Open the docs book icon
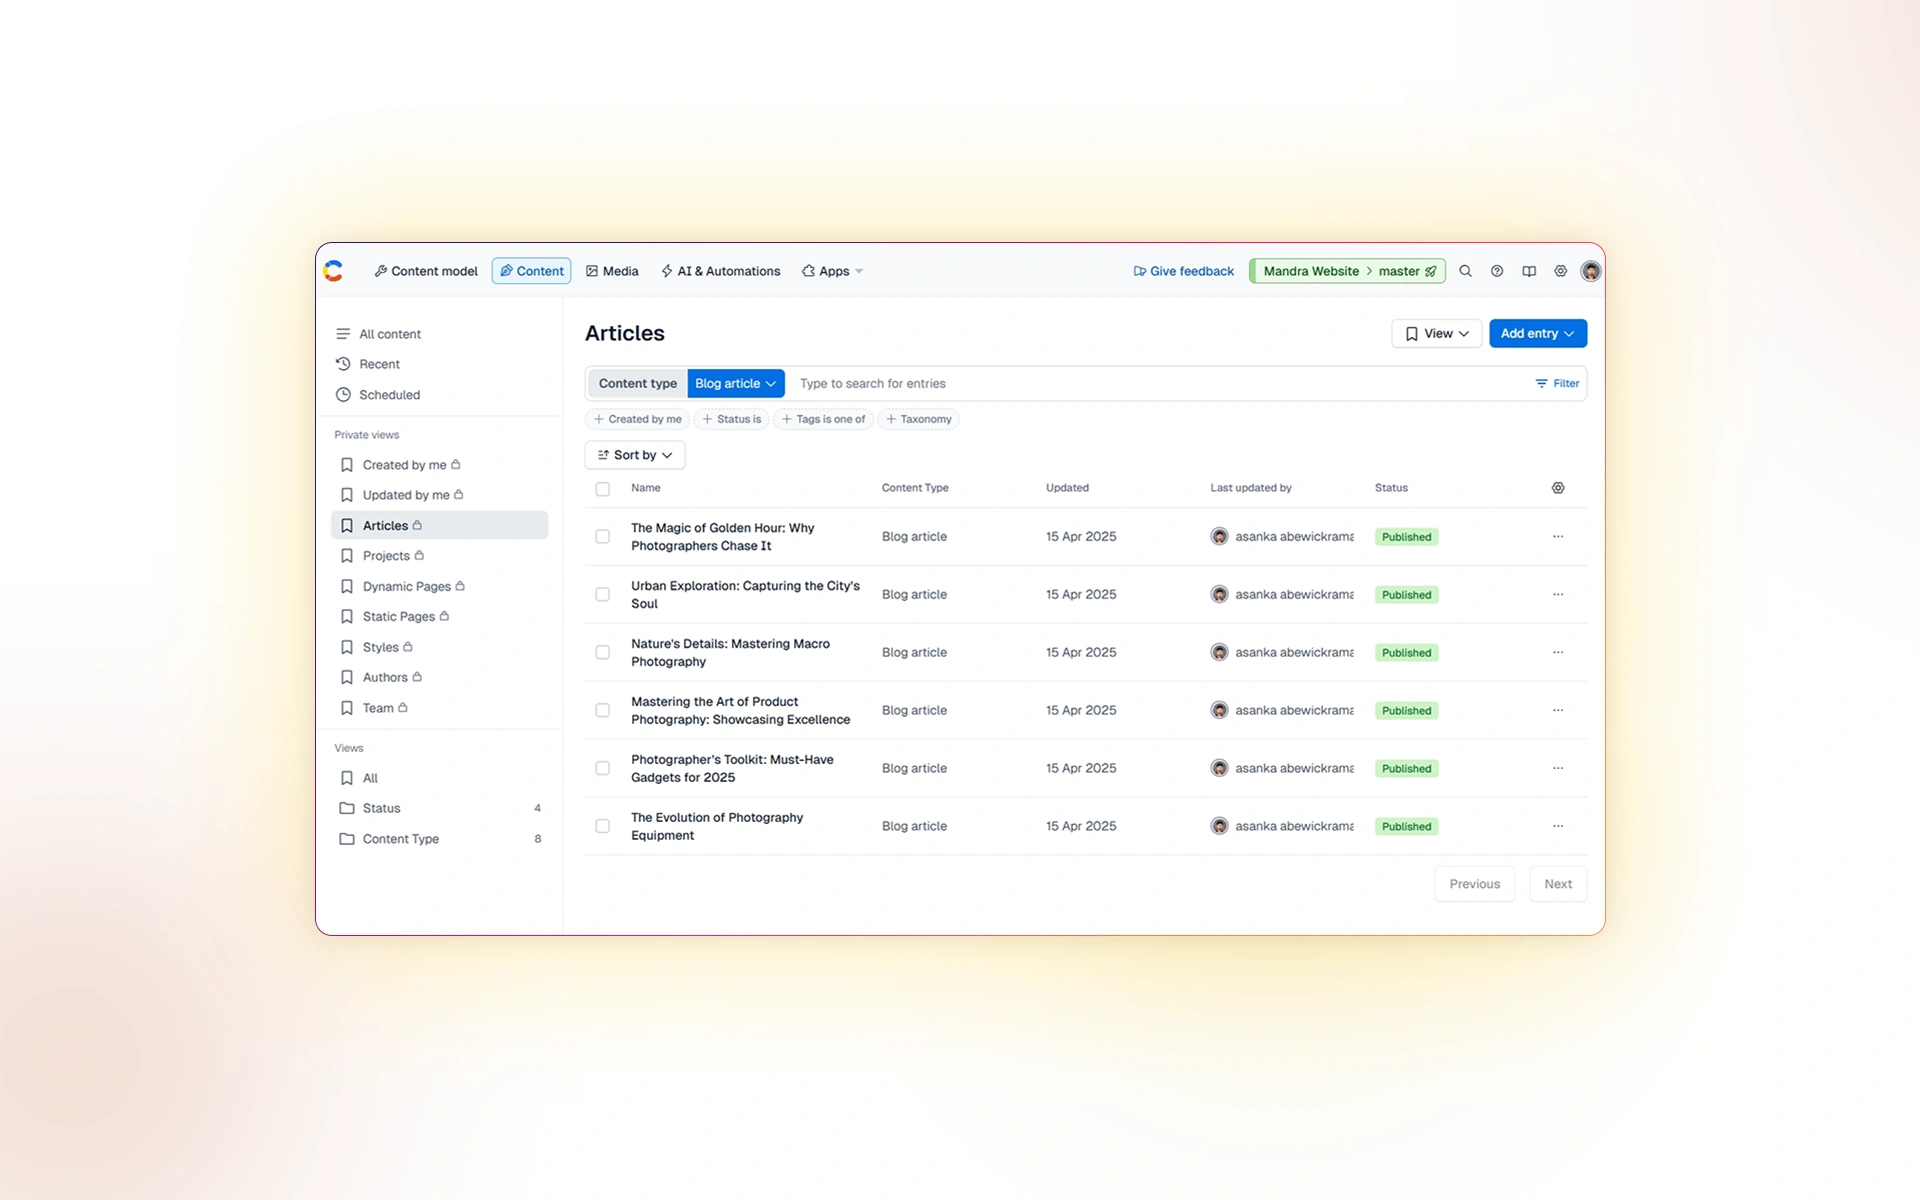1920x1200 pixels. point(1529,271)
